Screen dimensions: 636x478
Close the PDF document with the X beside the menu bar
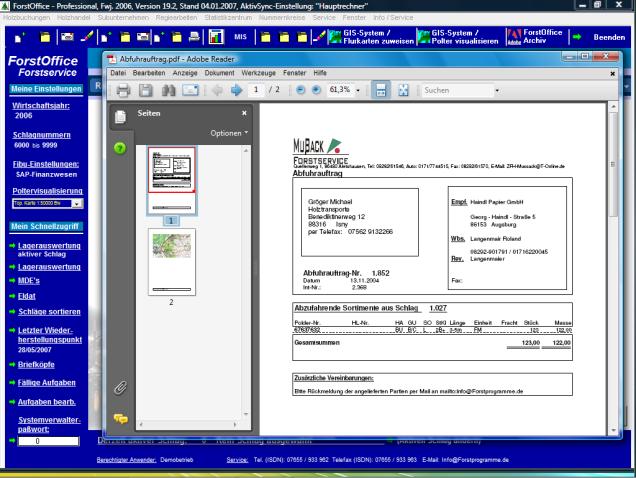pyautogui.click(x=612, y=74)
